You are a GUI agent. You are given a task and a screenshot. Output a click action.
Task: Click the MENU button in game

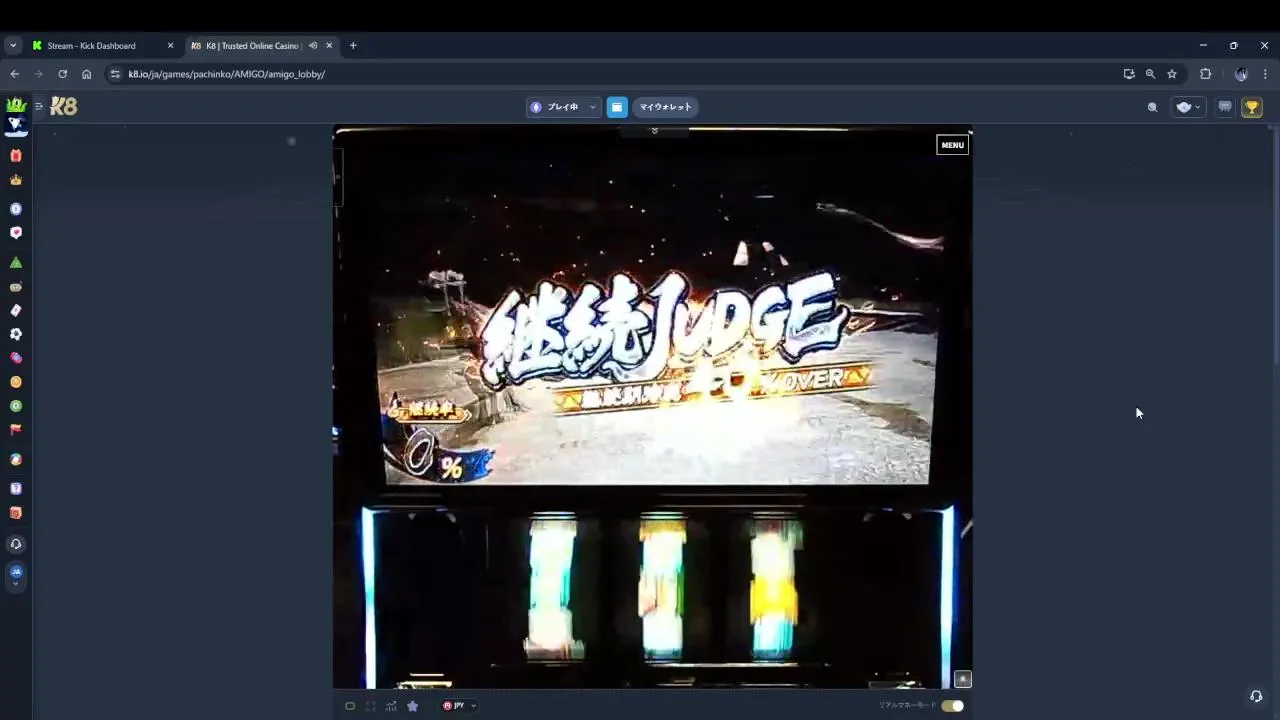952,145
